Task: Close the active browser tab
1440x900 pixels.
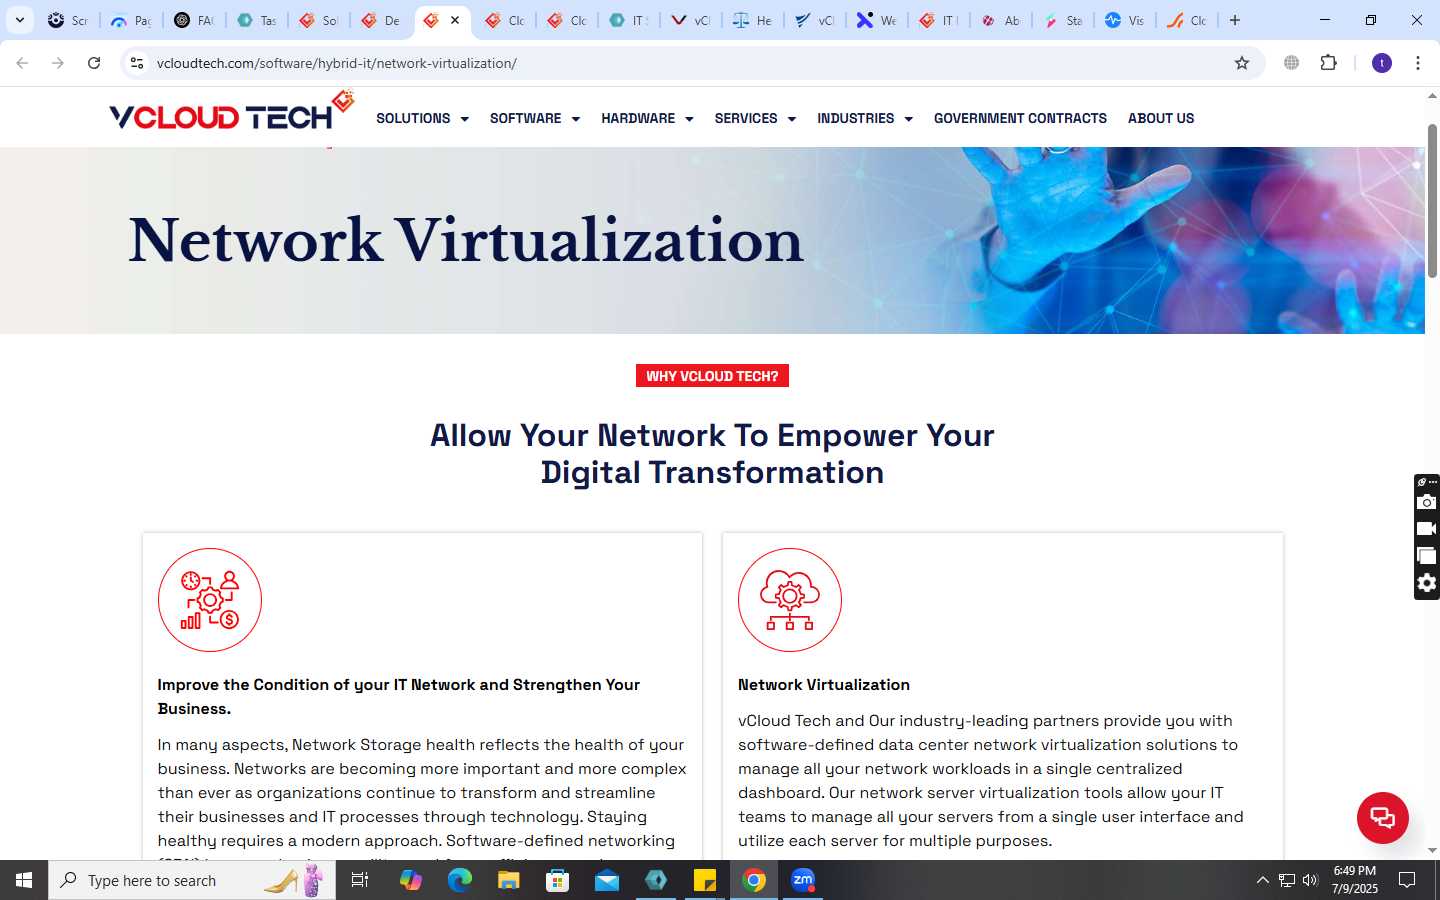Action: (455, 20)
